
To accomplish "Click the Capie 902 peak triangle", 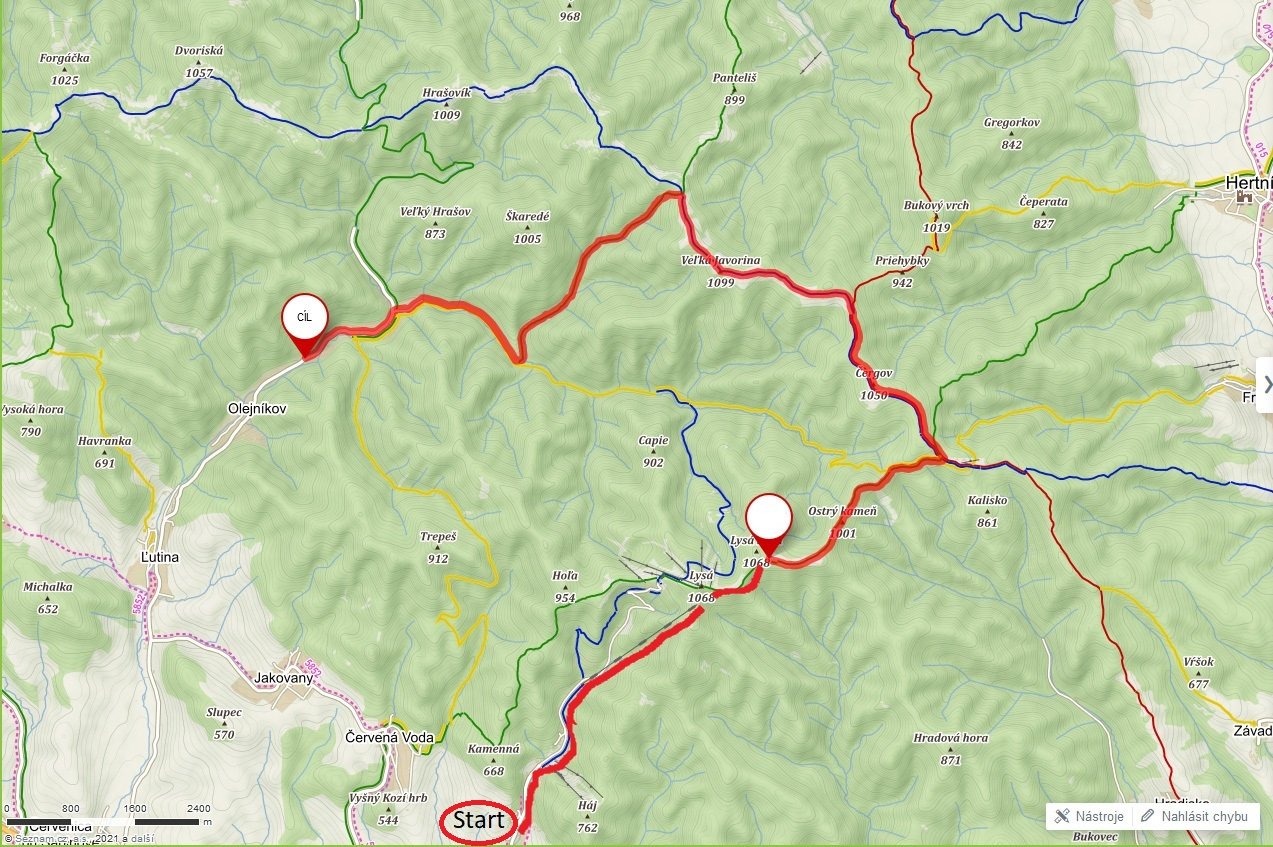I will pos(653,452).
